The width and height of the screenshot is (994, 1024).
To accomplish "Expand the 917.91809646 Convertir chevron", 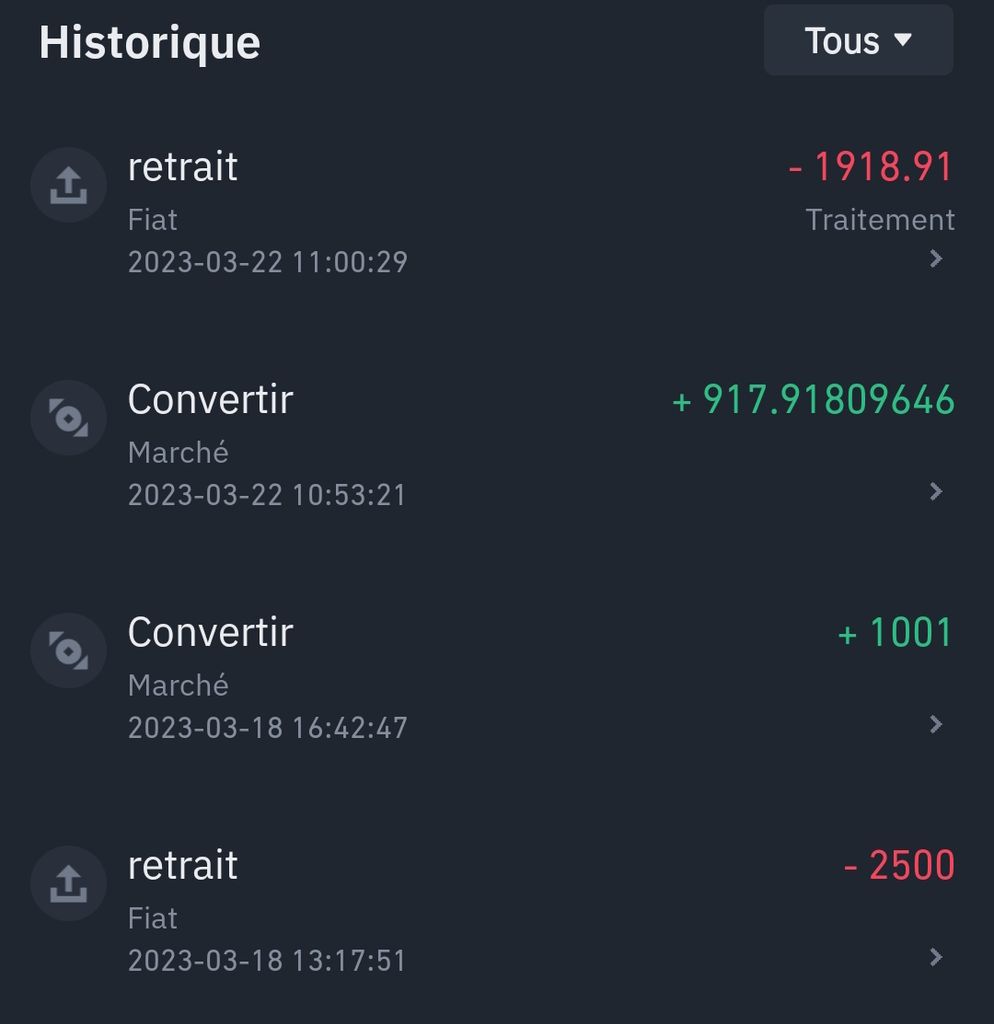I will [x=936, y=491].
